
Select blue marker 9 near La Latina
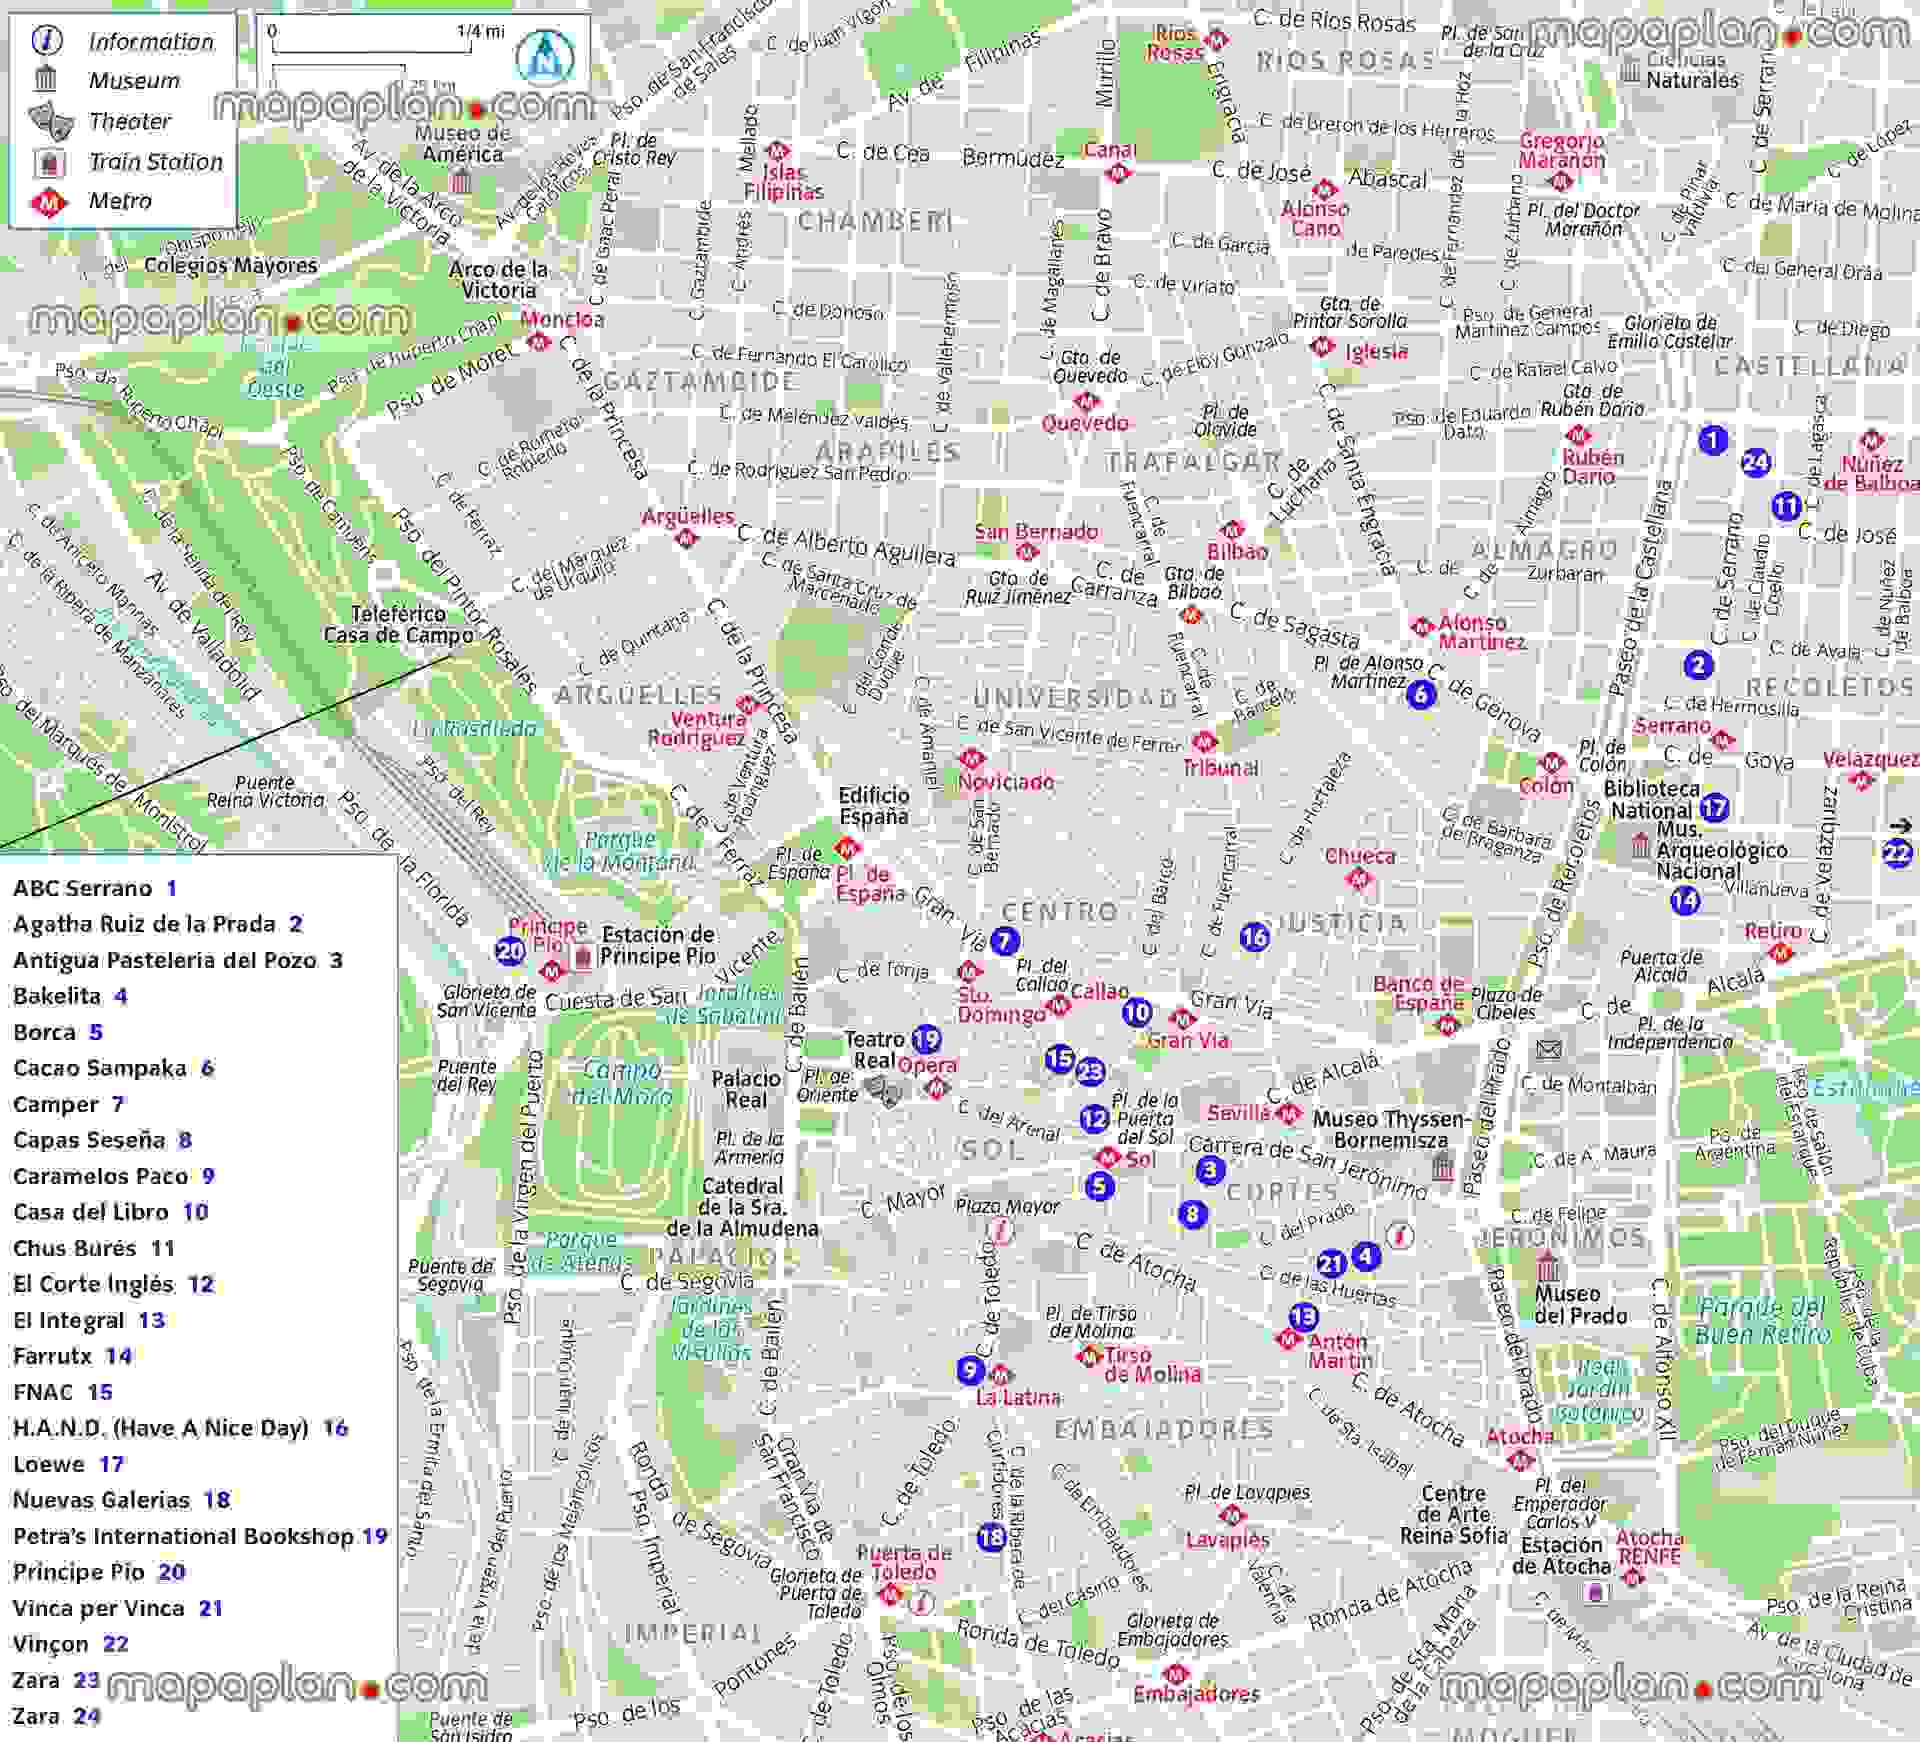969,1369
